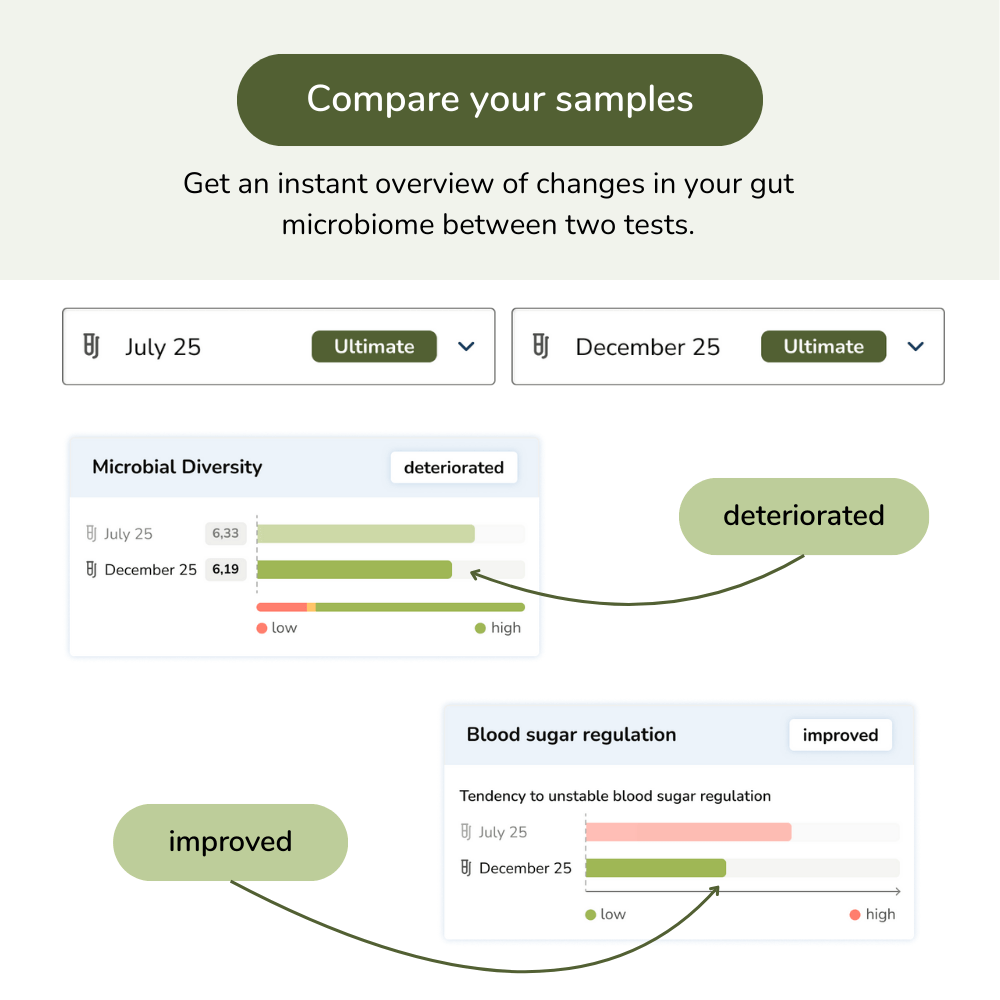The image size is (1000, 1000).
Task: Click the December 25 green bar in Microbial Diversity
Action: [x=354, y=570]
